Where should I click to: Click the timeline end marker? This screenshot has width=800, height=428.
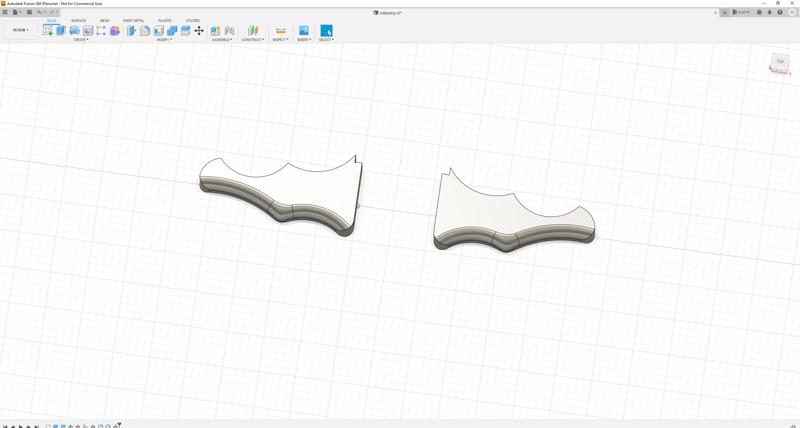click(x=119, y=424)
